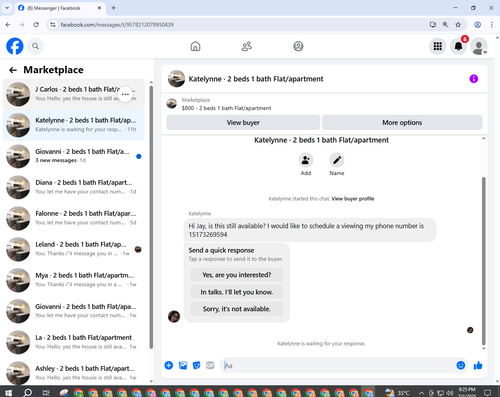The height and width of the screenshot is (397, 500).
Task: Open J Carlos conversation
Action: tap(74, 94)
